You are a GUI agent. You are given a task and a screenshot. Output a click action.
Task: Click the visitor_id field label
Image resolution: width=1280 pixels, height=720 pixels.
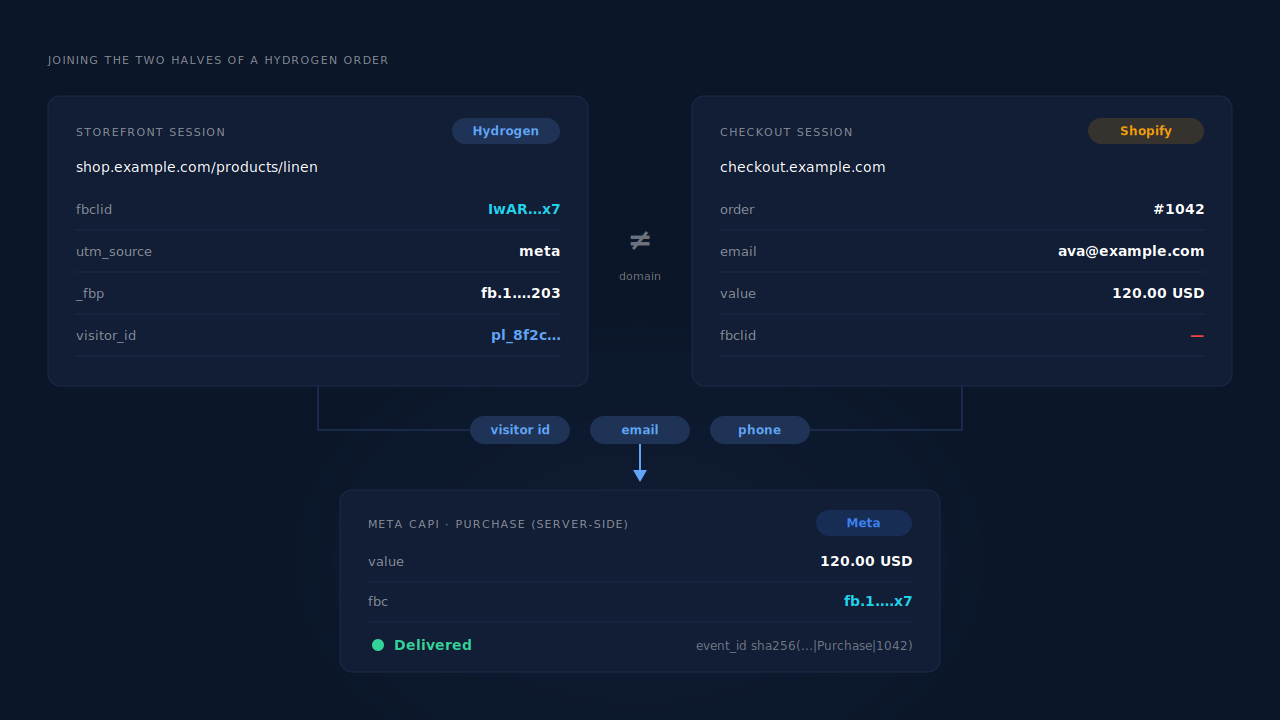click(x=106, y=336)
